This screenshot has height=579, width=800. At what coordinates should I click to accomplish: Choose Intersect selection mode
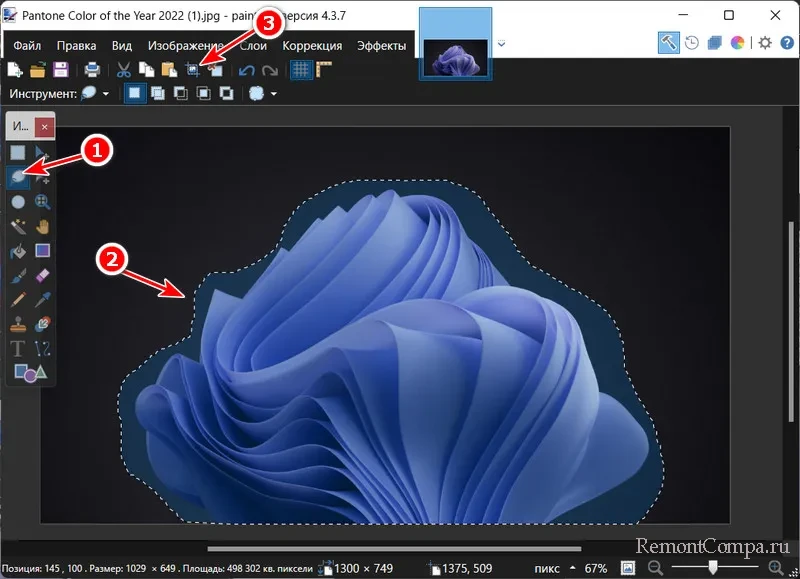pyautogui.click(x=204, y=93)
